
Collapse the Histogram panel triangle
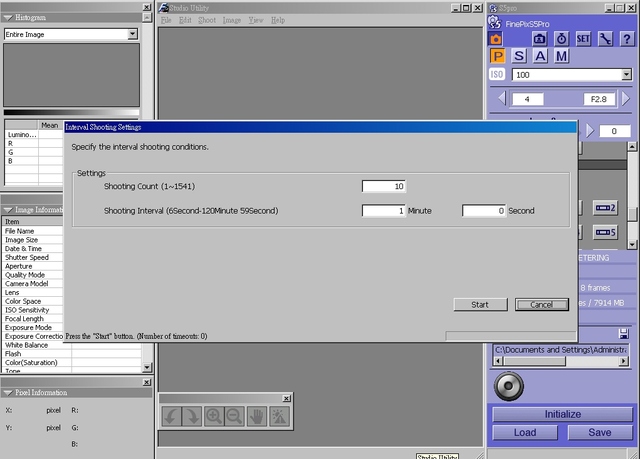(x=8, y=18)
